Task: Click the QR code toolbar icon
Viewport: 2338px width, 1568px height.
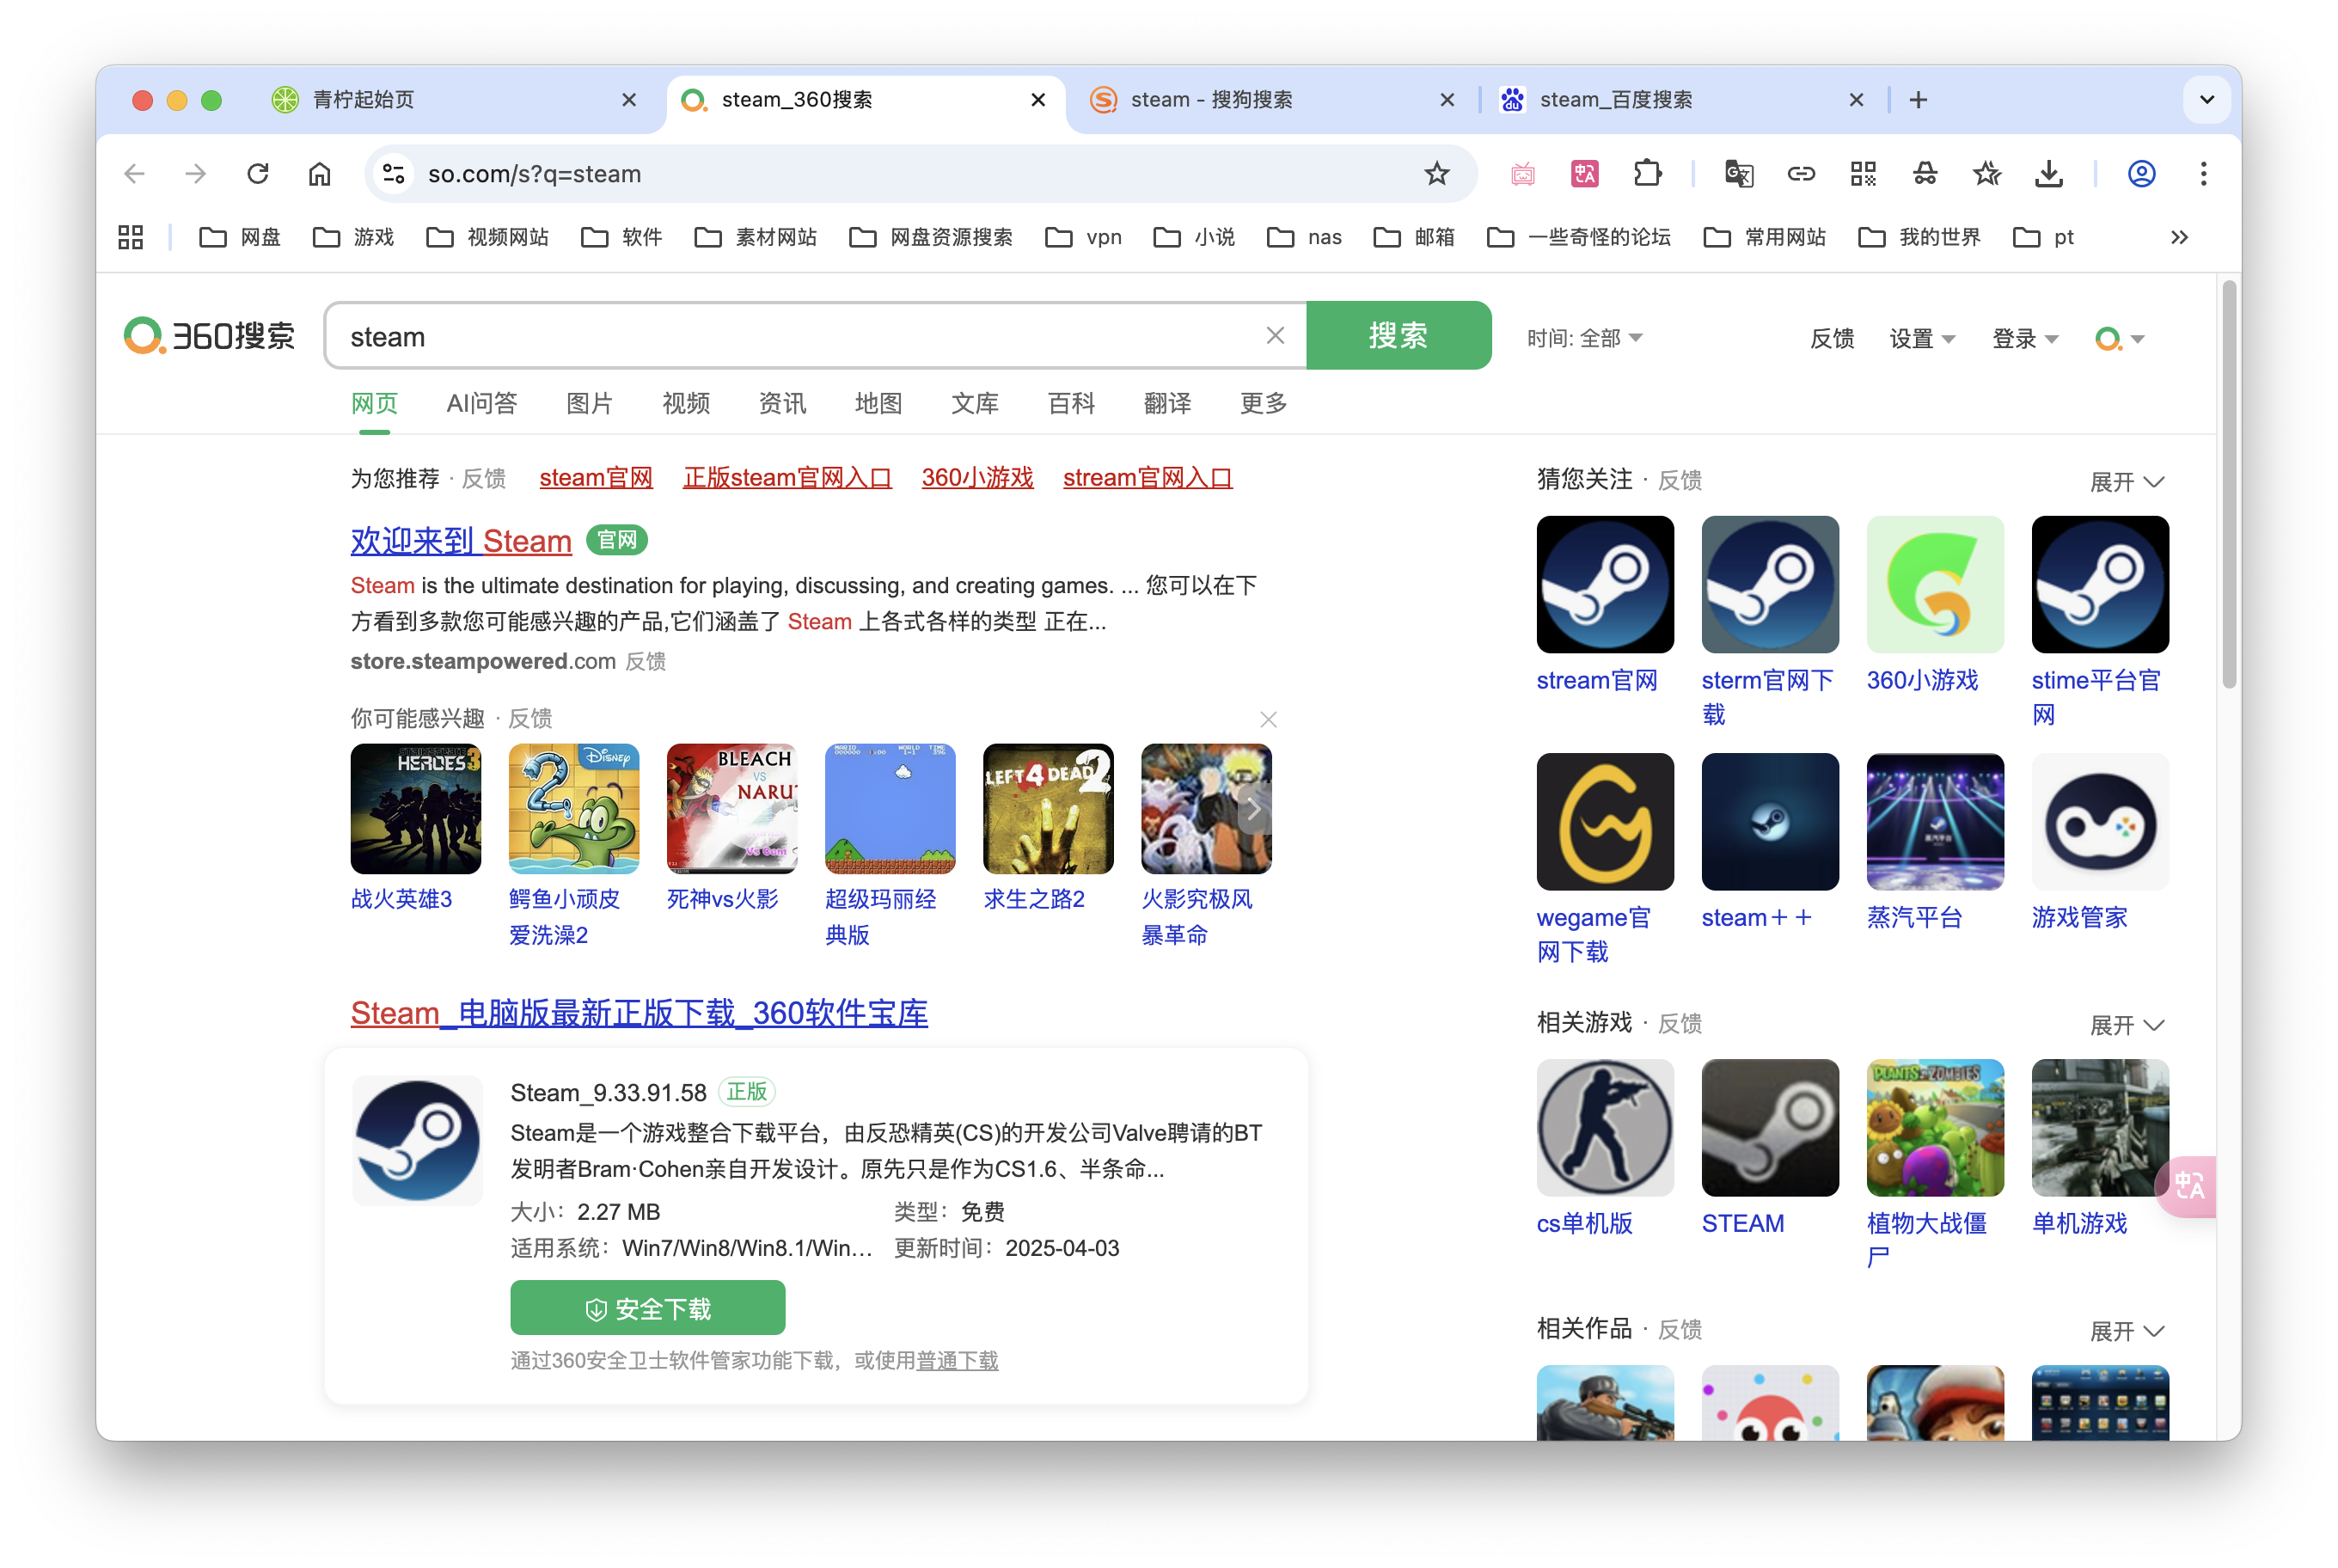Action: [1863, 173]
